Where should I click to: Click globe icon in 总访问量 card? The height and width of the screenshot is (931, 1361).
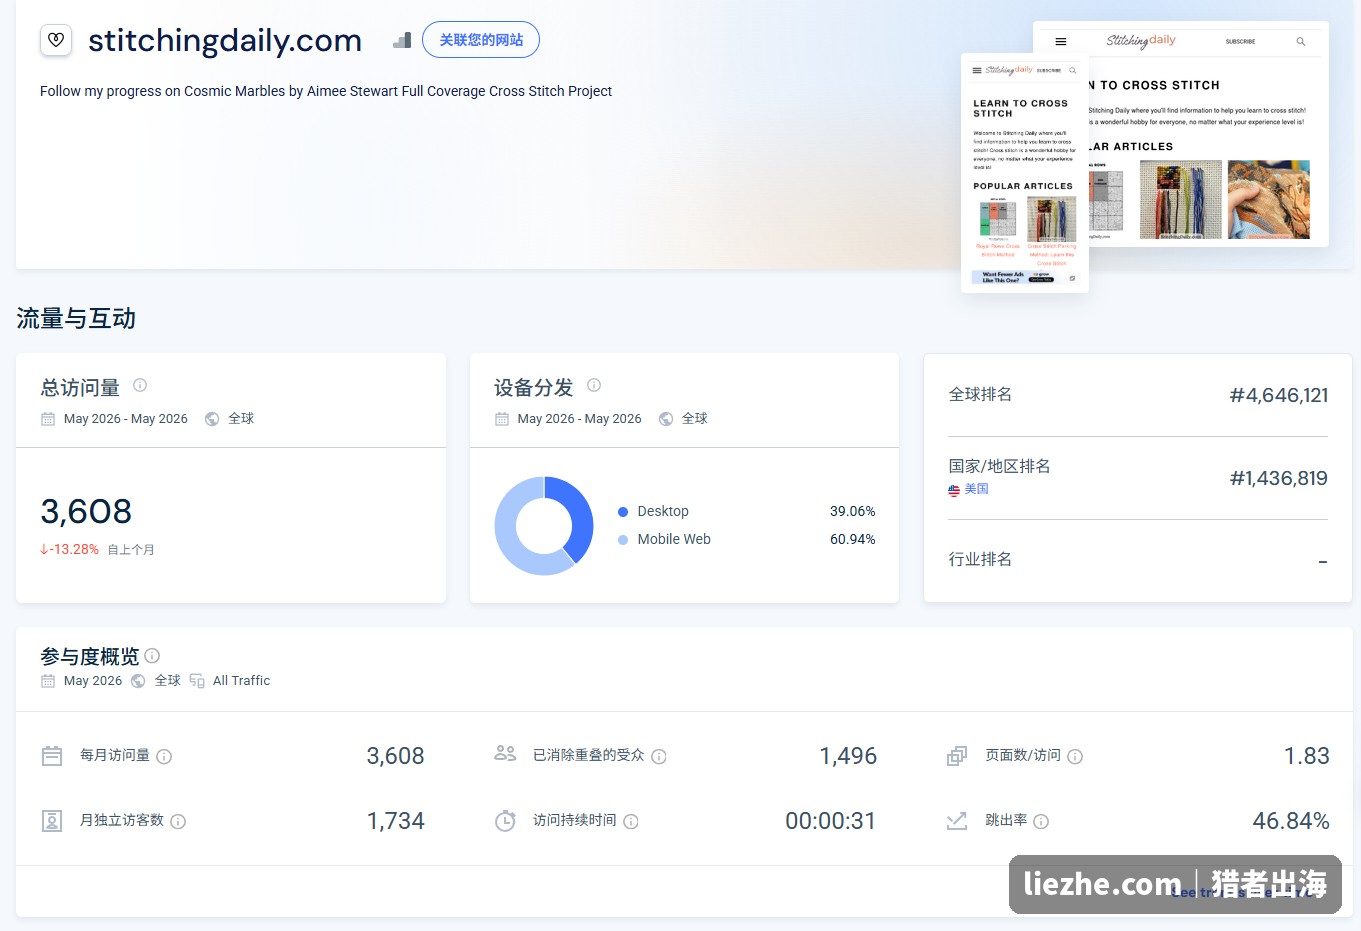click(x=212, y=419)
